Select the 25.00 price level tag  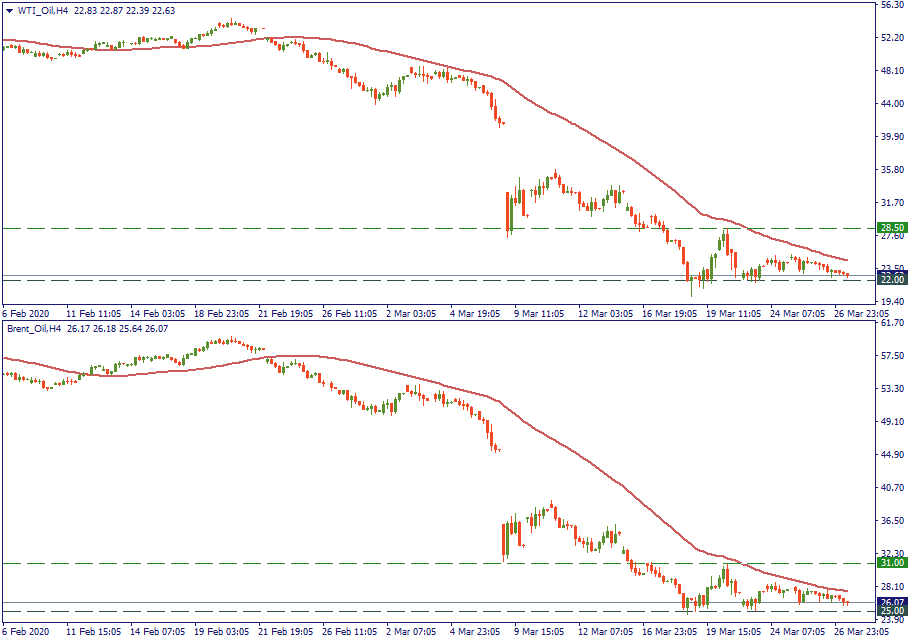891,611
